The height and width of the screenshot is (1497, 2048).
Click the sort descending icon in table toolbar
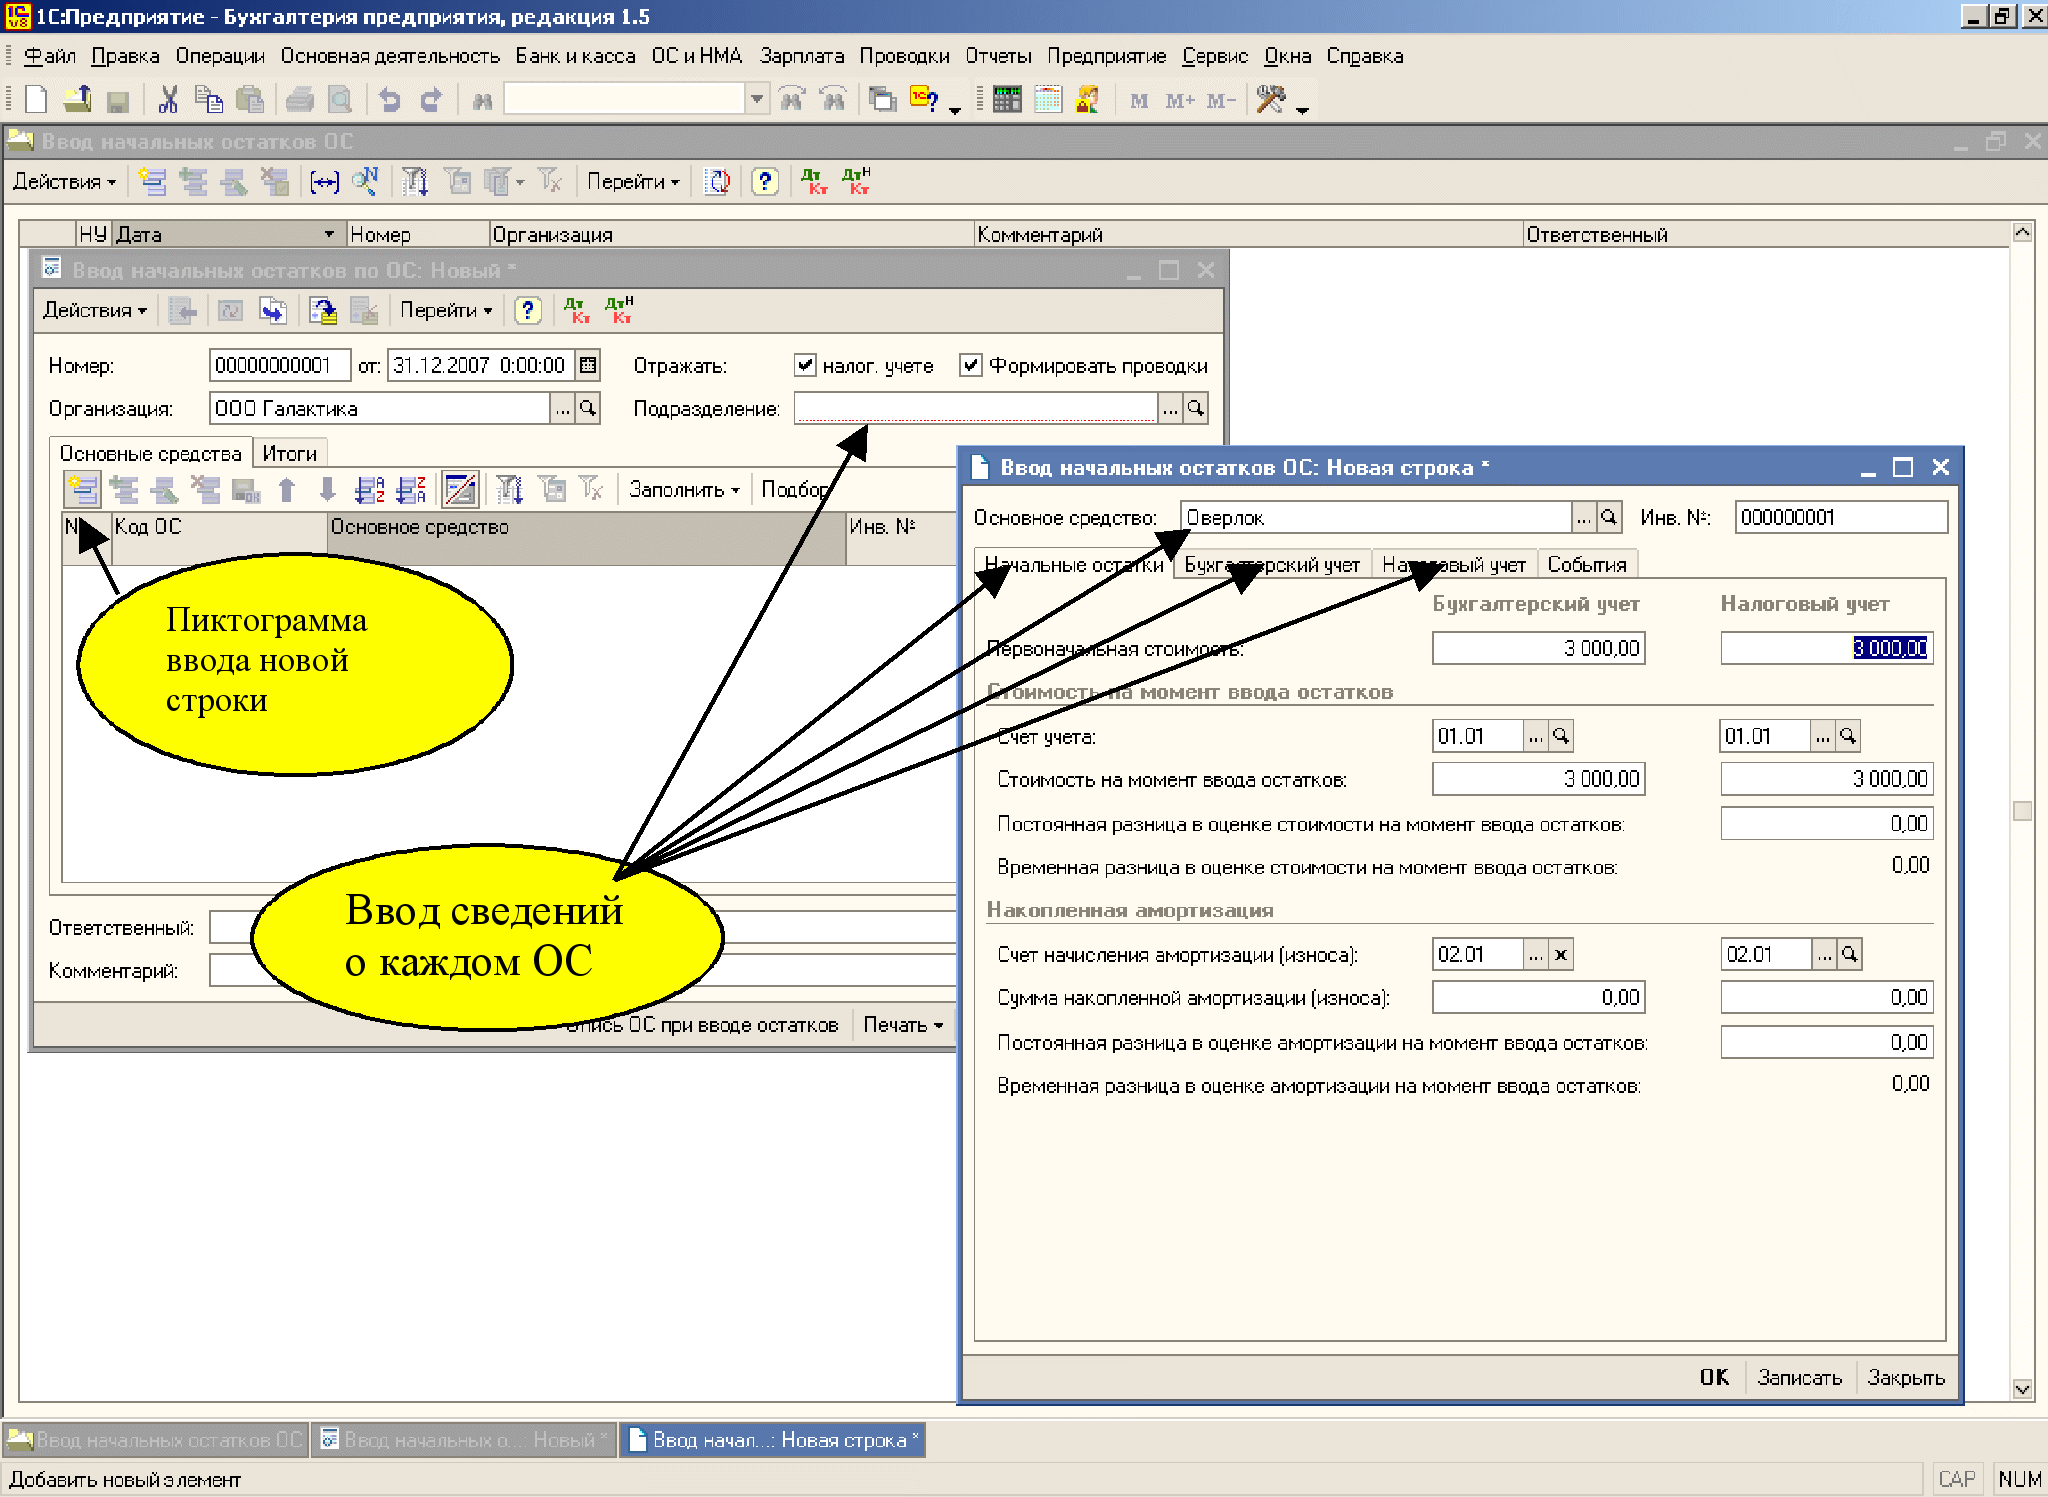coord(411,489)
